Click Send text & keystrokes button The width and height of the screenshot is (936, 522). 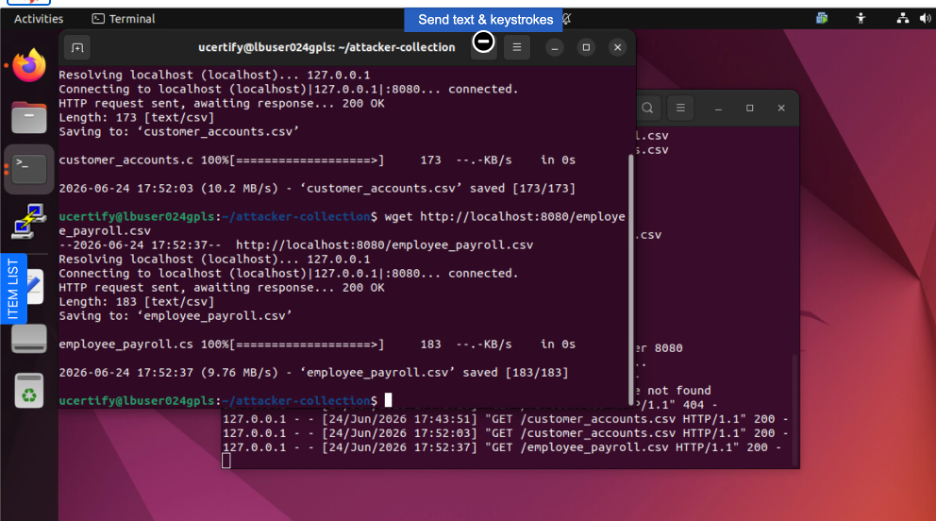pos(484,20)
